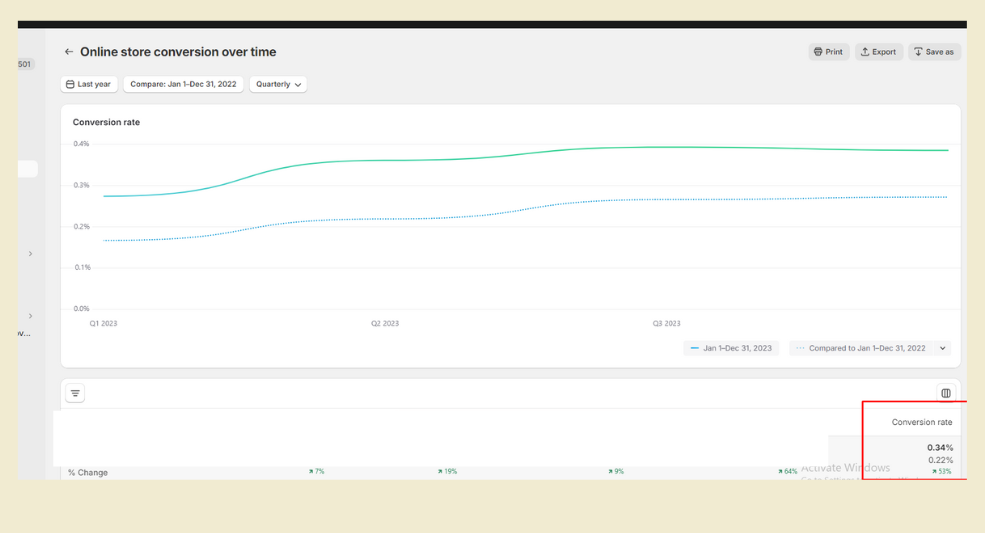Screen dimensions: 985x533
Task: Select the highlighted sidebar menu item
Action: (27, 169)
